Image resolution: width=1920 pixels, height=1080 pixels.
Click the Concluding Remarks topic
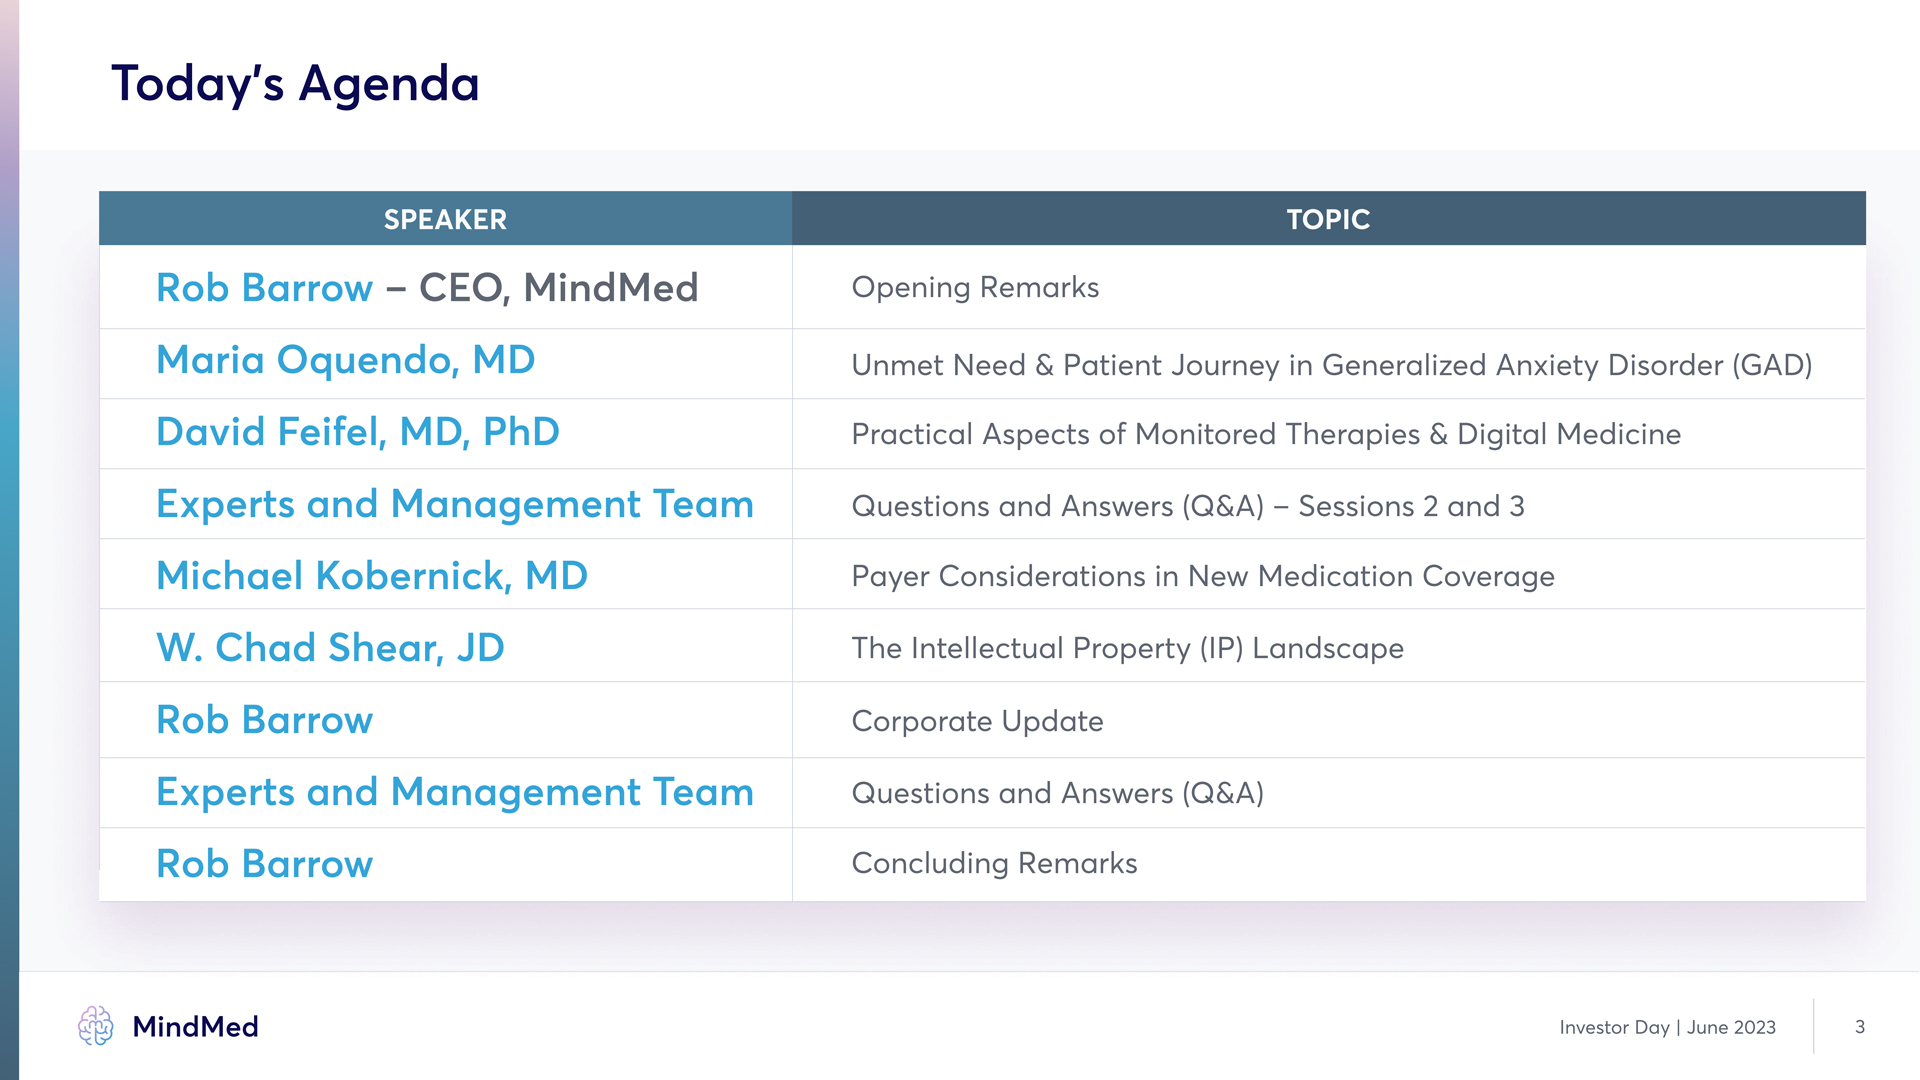click(994, 863)
